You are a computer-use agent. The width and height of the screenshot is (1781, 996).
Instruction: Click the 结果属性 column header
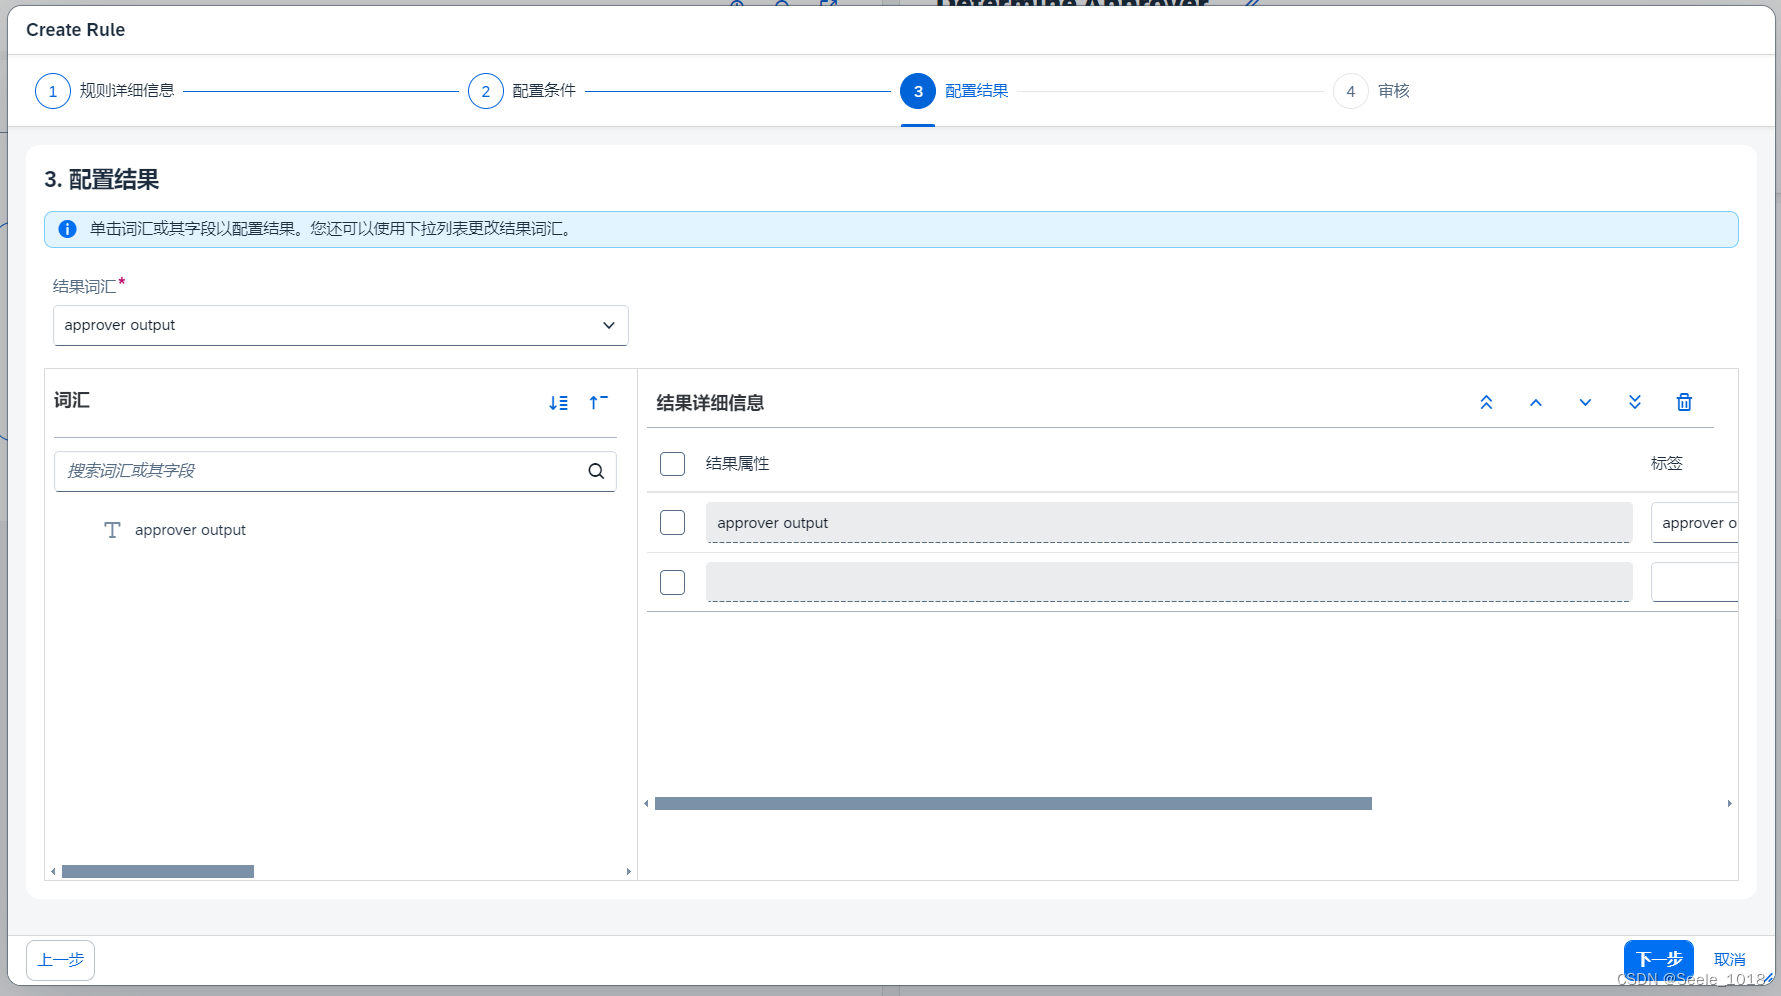pos(738,463)
